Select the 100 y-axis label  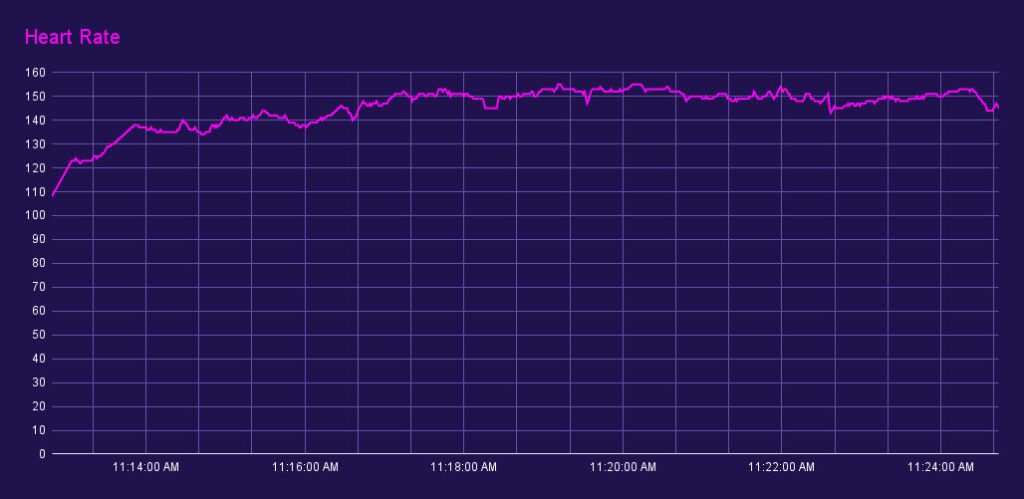[36, 216]
